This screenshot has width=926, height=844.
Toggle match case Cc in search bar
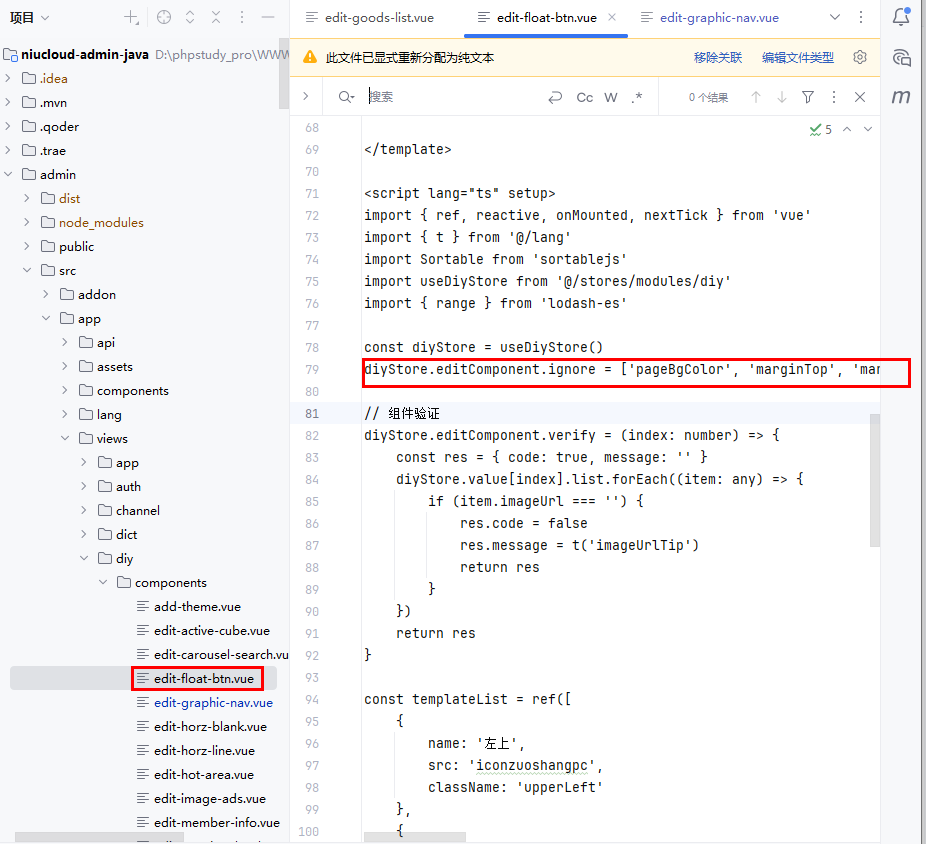(x=585, y=97)
